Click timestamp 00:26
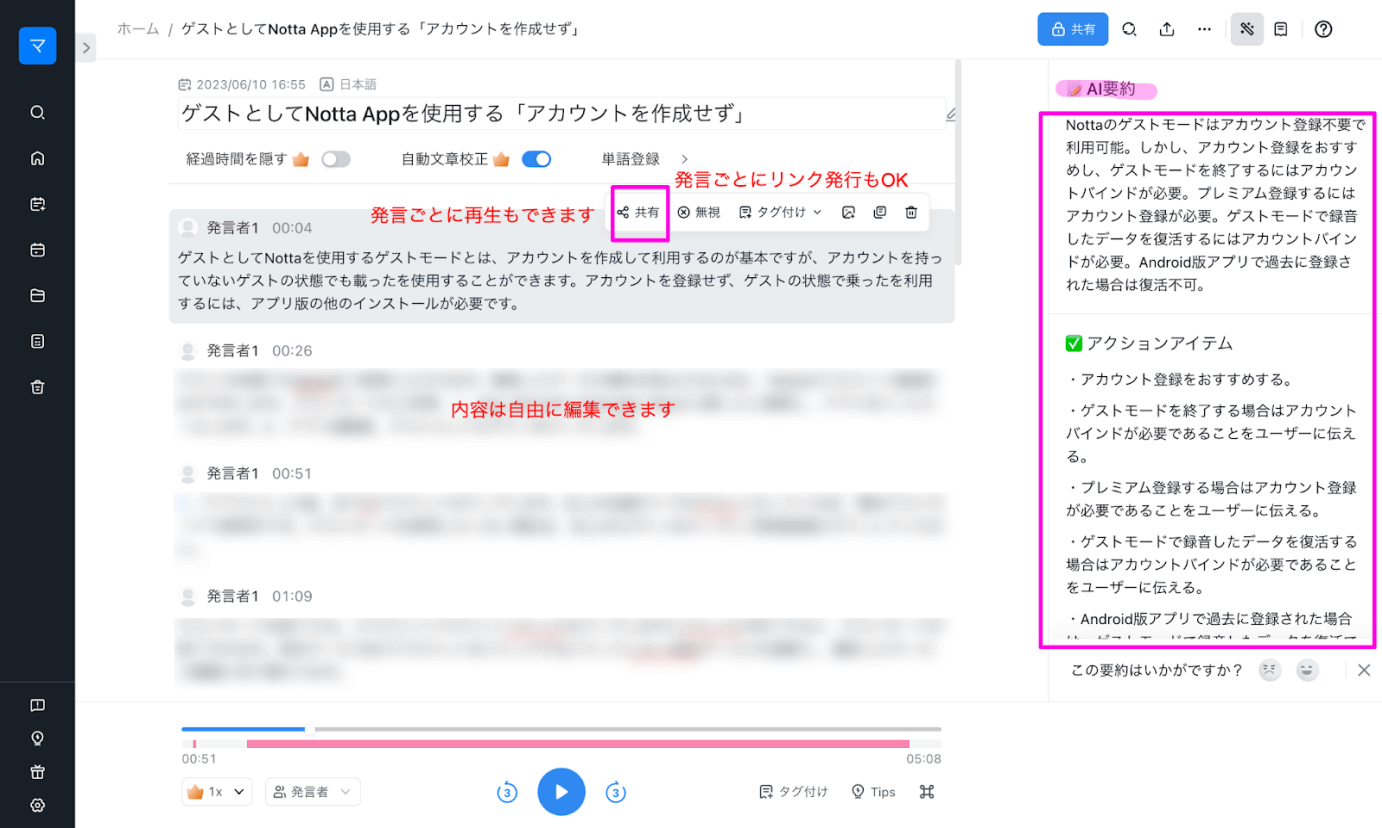The height and width of the screenshot is (828, 1382). (x=292, y=351)
